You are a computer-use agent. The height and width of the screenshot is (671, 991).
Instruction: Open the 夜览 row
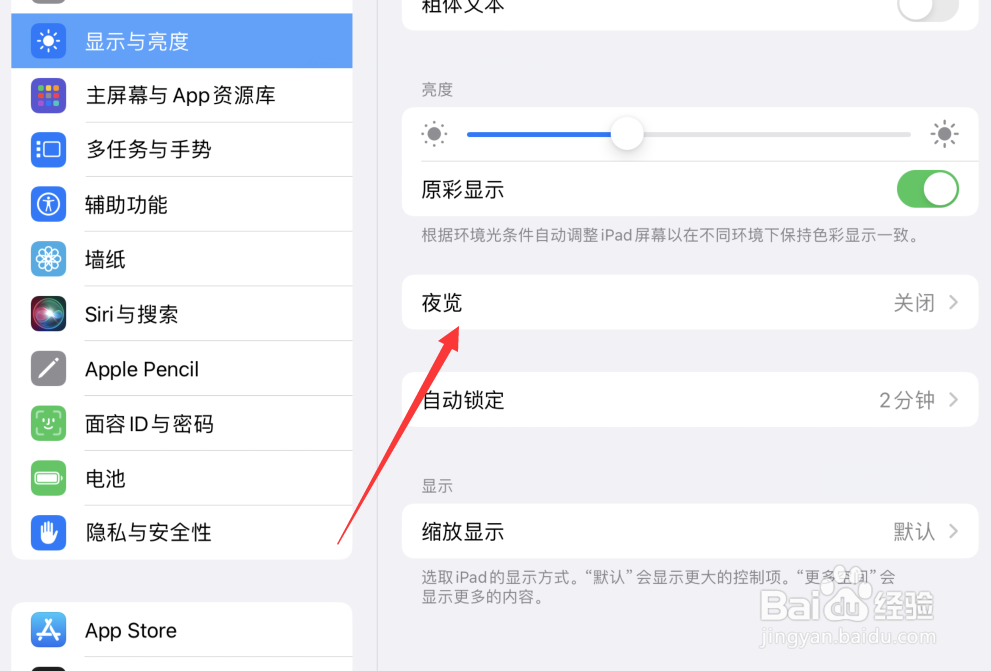point(690,303)
